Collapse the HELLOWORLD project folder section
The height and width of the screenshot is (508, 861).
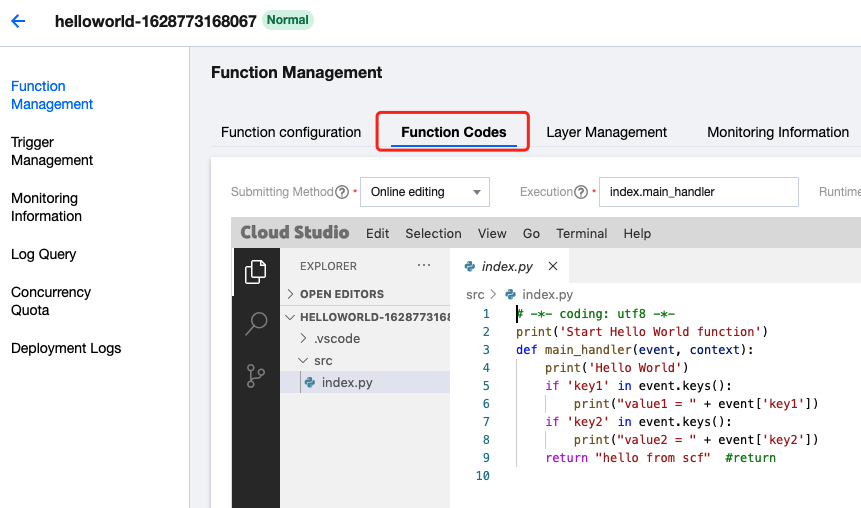[367, 317]
